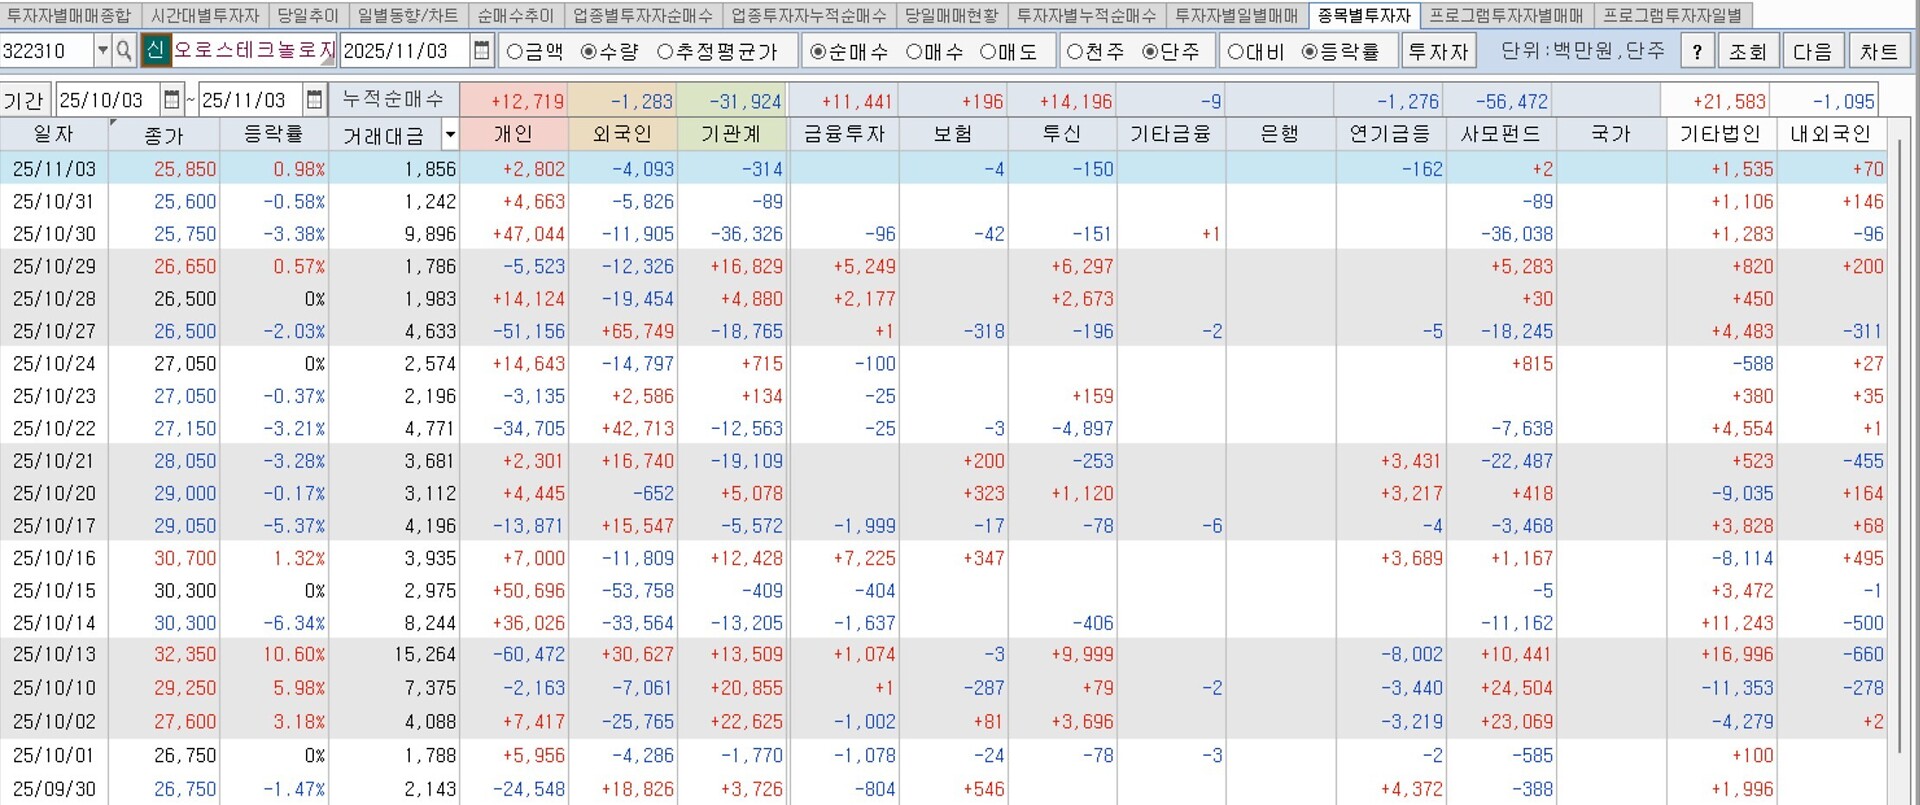Click the ? help button

click(1697, 51)
